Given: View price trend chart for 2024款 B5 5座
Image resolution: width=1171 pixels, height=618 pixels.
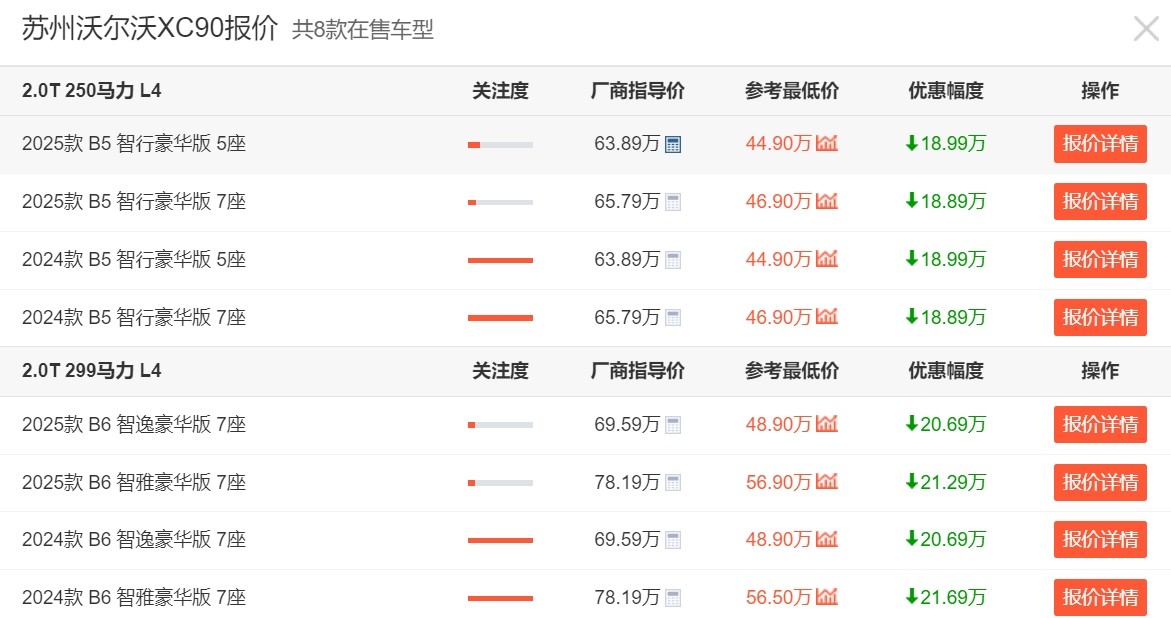Looking at the screenshot, I should click(x=827, y=259).
